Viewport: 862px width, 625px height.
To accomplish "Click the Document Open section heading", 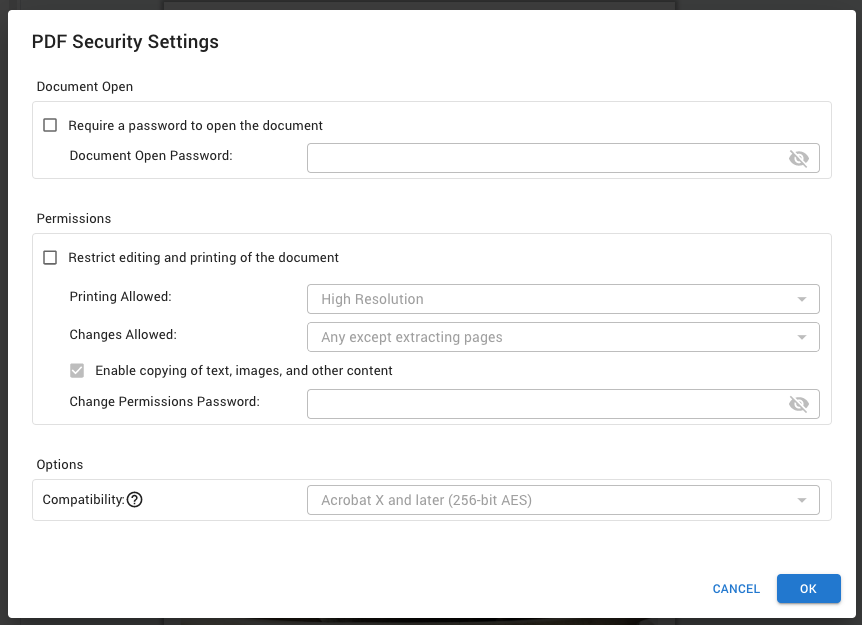I will 85,87.
